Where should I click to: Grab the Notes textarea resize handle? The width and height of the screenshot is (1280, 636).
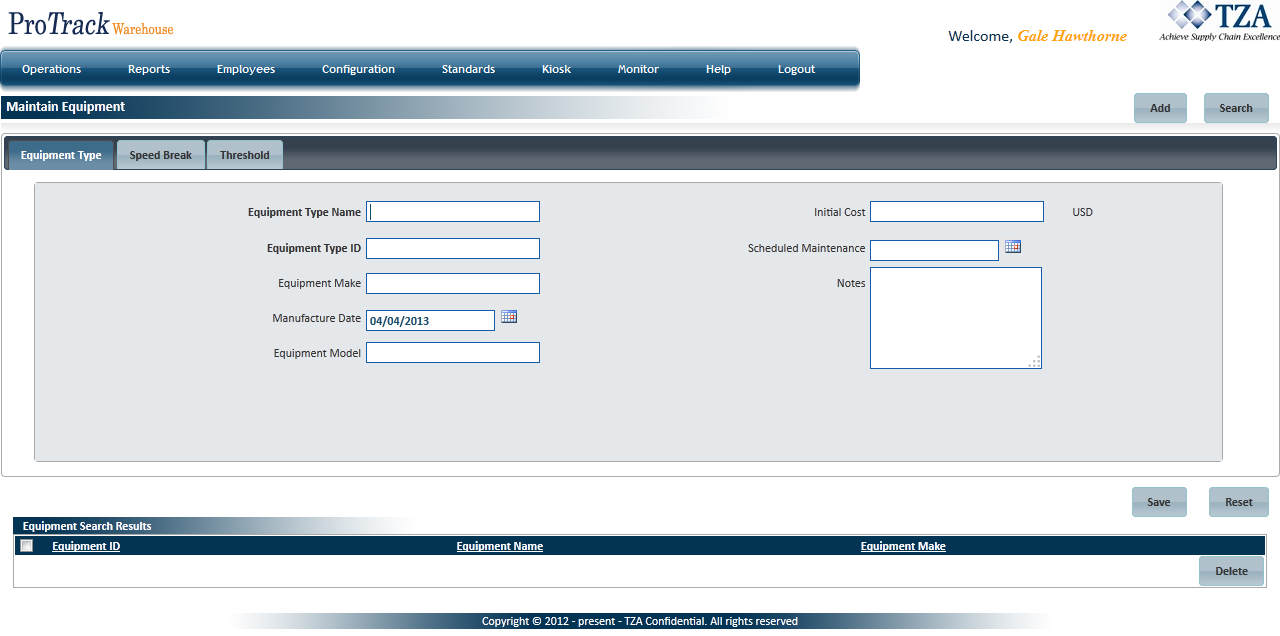point(1035,362)
